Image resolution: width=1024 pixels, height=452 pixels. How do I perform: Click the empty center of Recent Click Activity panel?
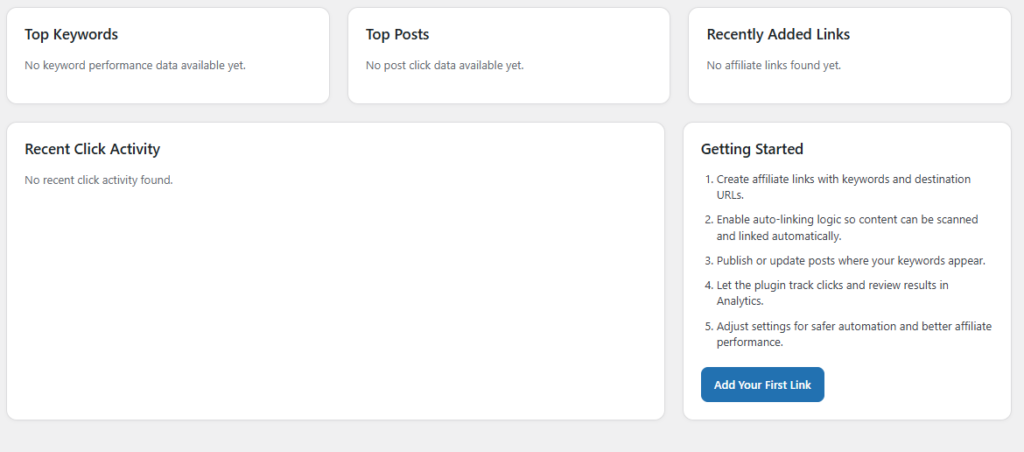[x=335, y=290]
